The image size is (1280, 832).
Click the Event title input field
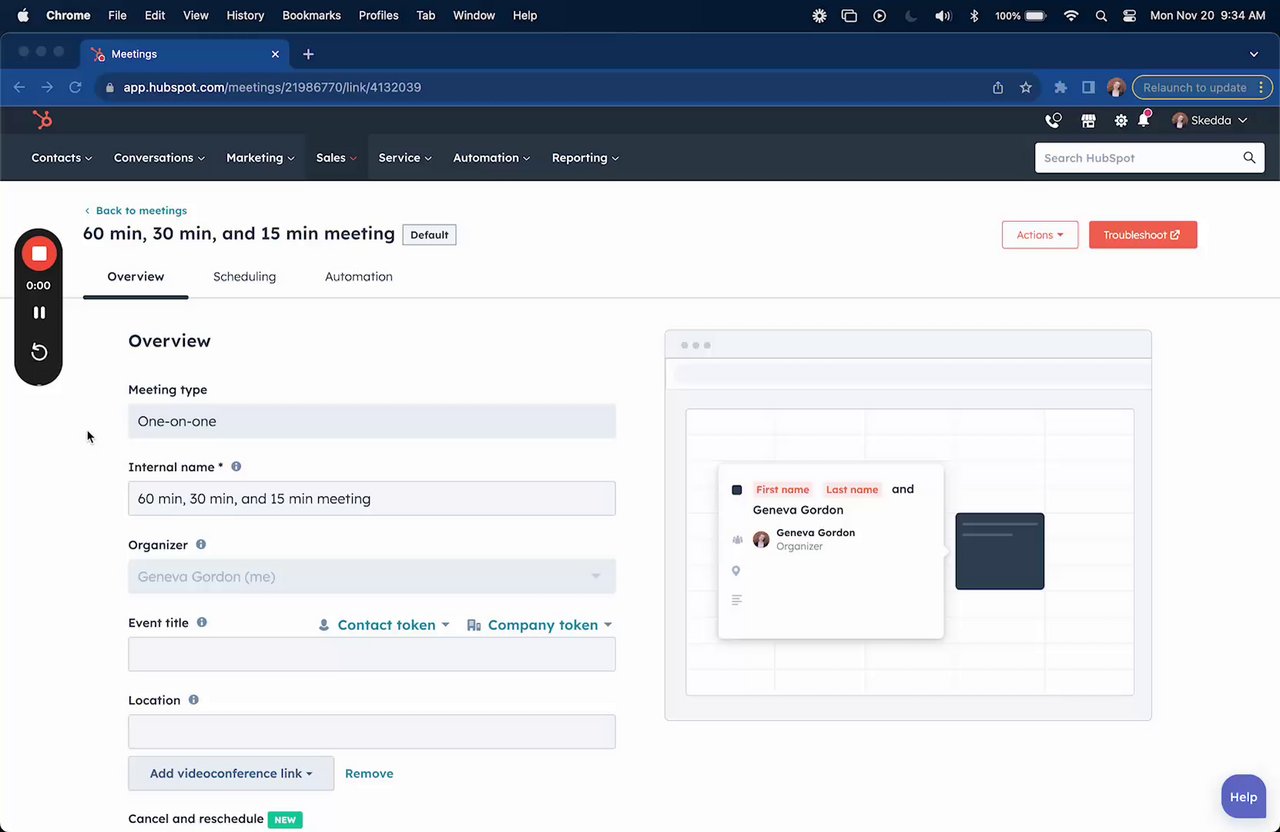pos(372,654)
